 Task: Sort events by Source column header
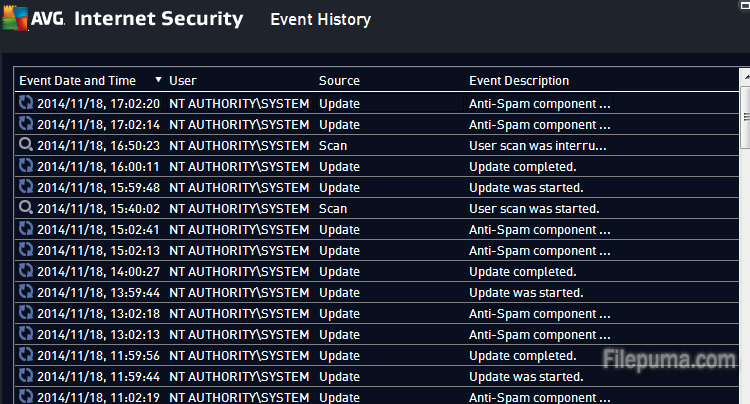tap(339, 80)
